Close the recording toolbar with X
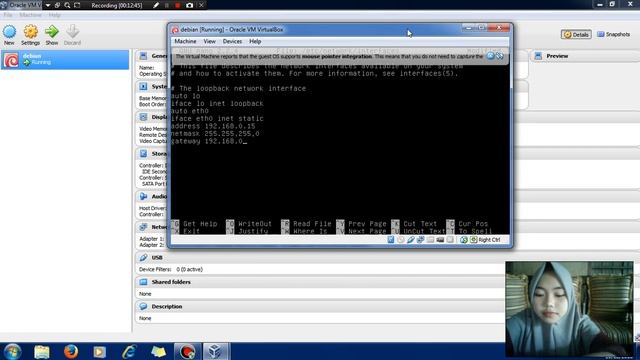640x360 pixels. point(201,5)
